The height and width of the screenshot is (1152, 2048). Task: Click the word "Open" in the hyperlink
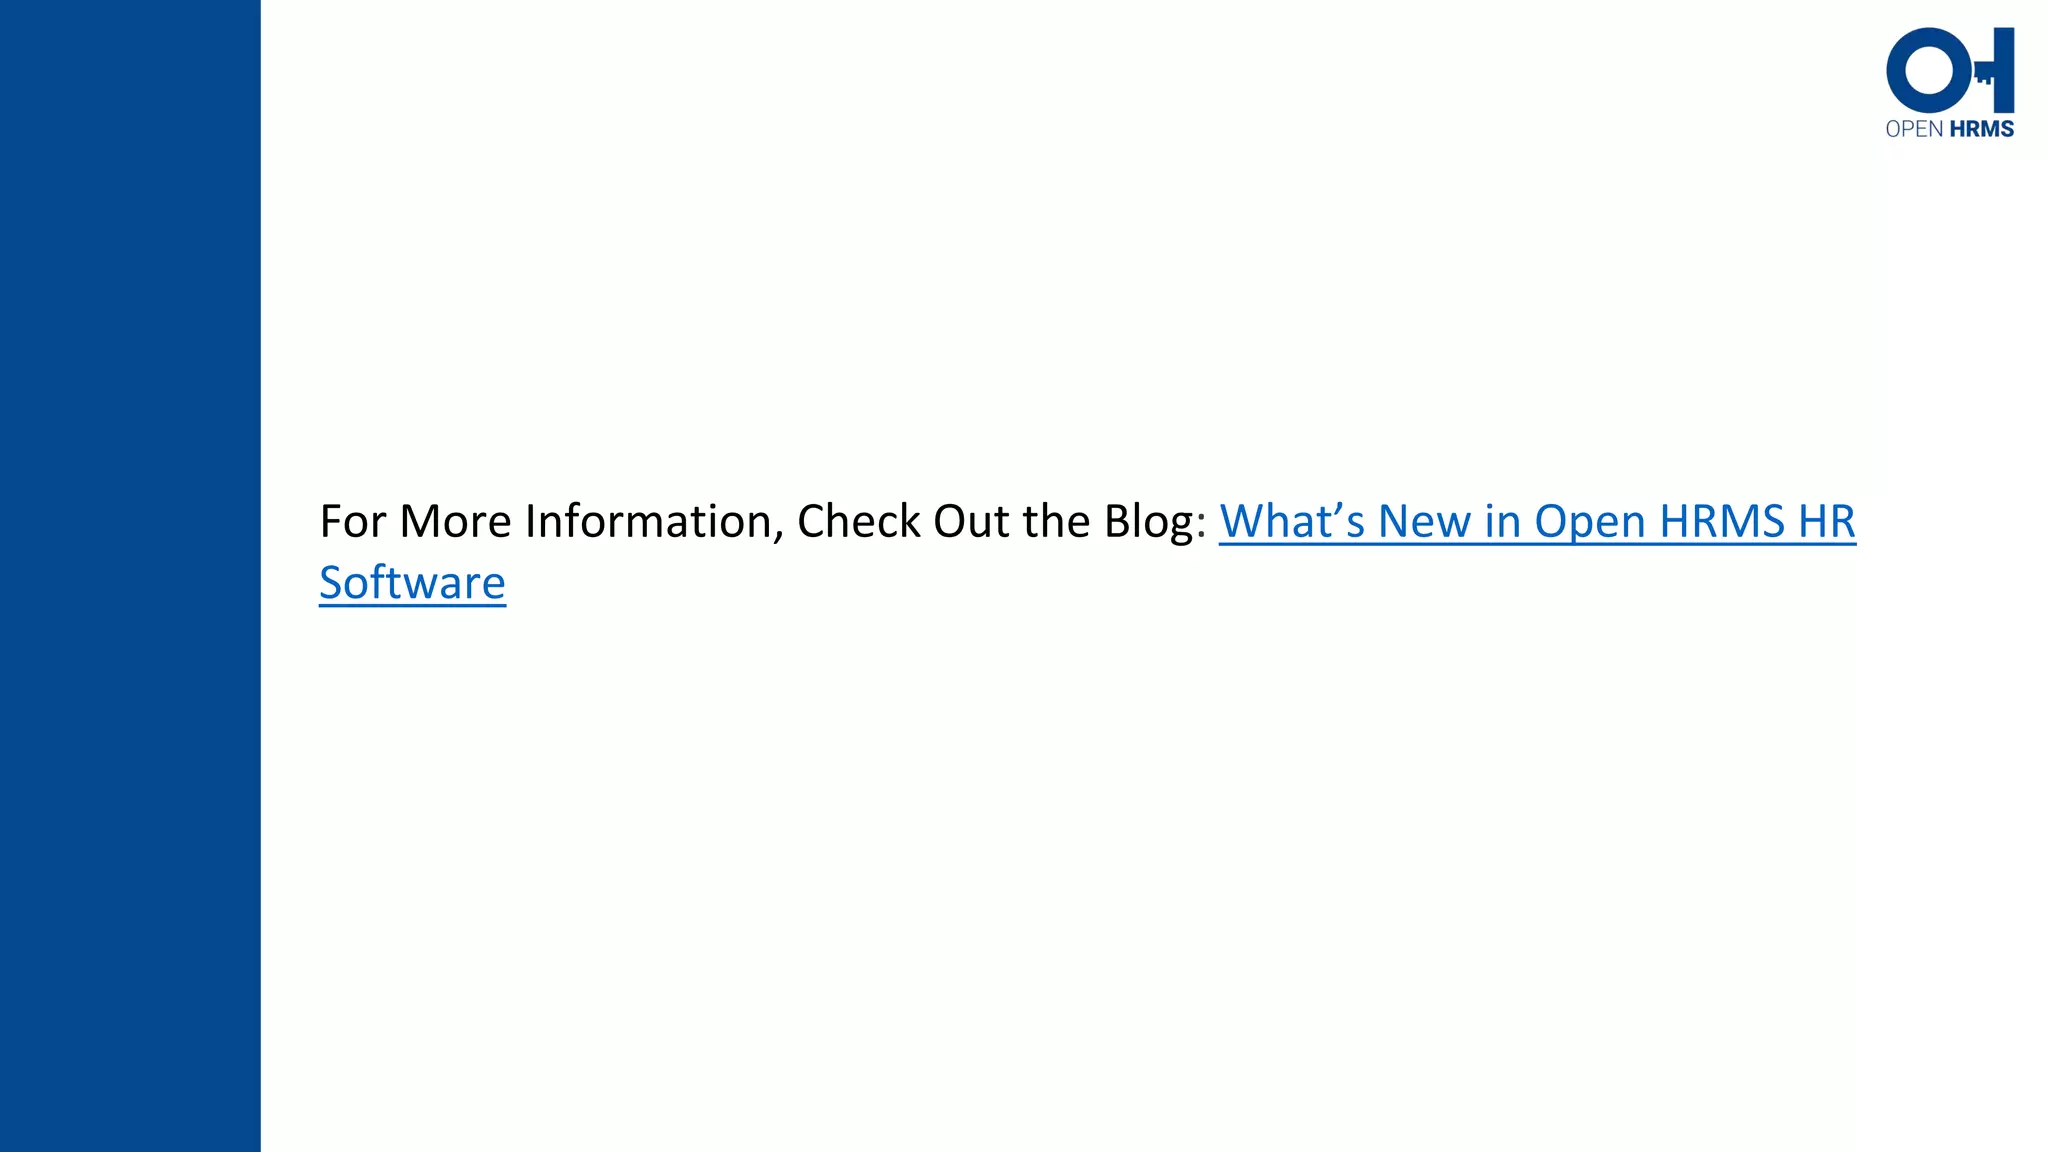(1590, 522)
